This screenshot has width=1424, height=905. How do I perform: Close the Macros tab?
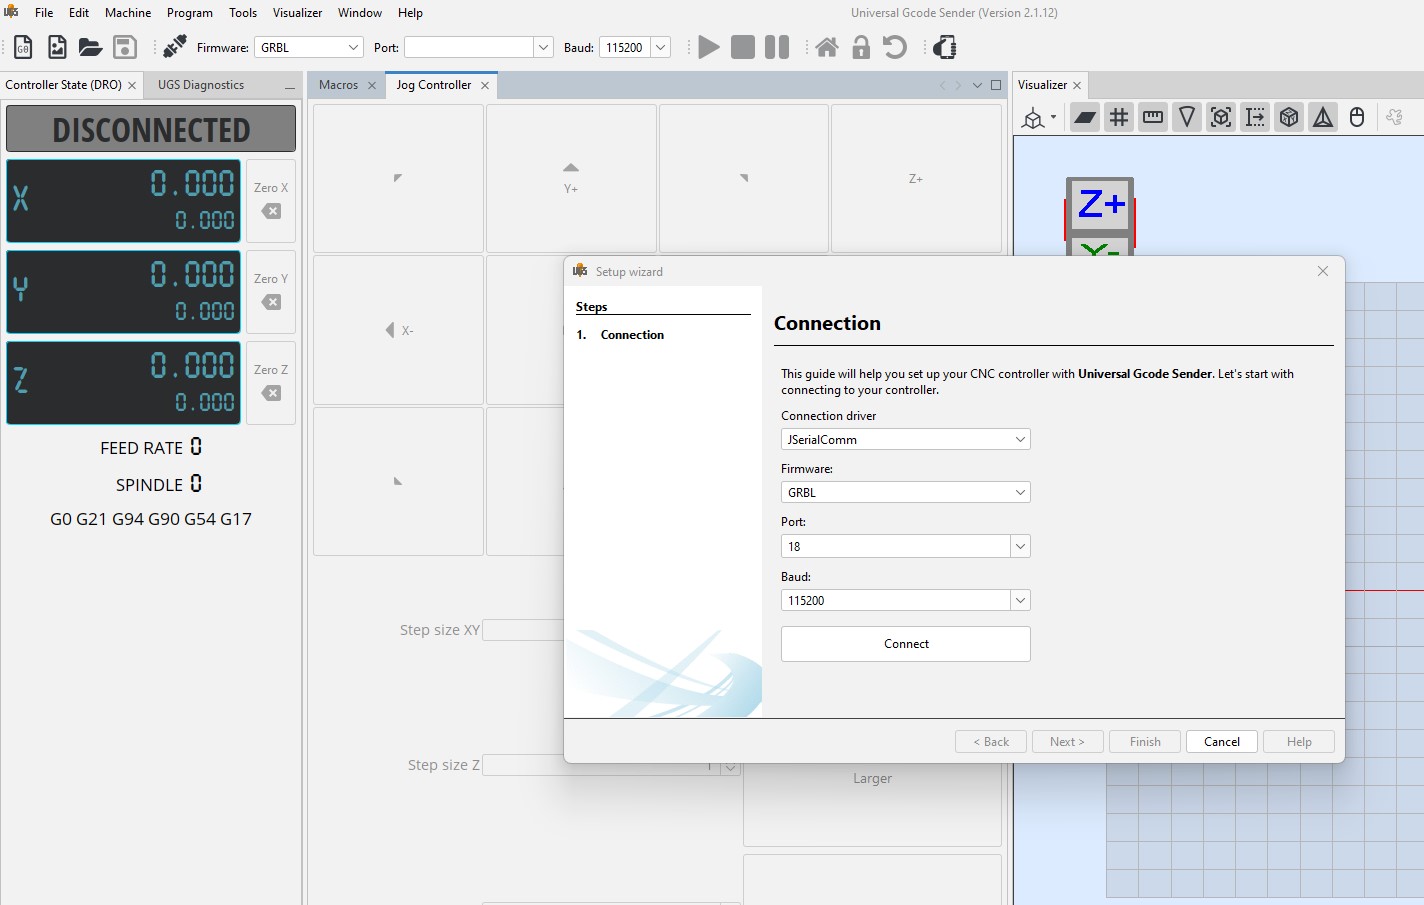[x=372, y=86]
